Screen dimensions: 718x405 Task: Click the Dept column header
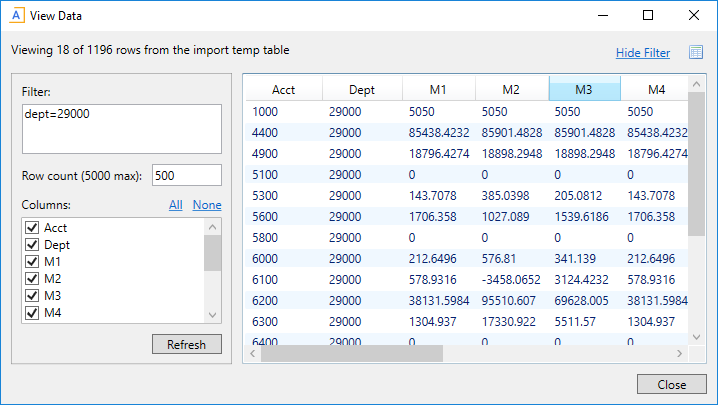click(361, 89)
